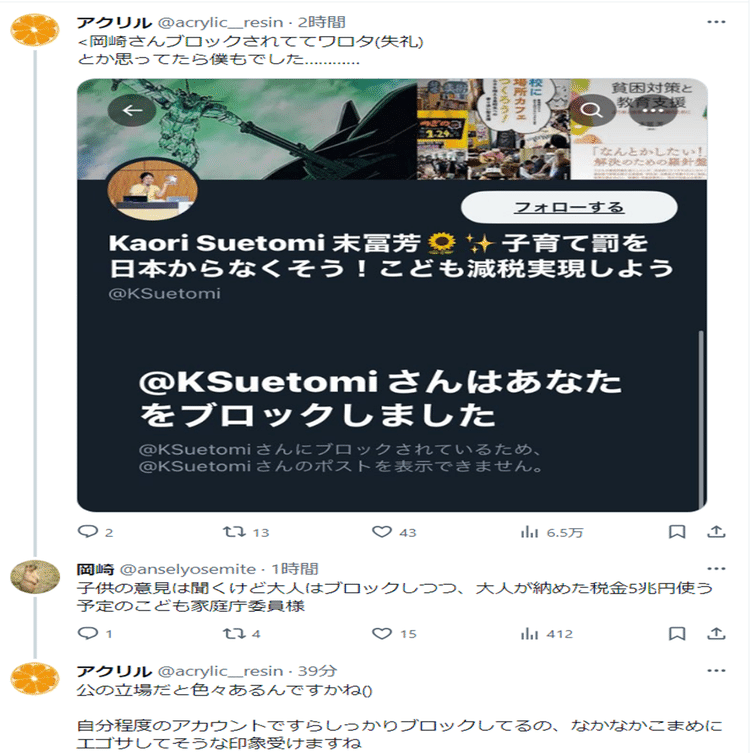753x753 pixels.
Task: Open more options menu on 岡崎's post
Action: pos(716,569)
